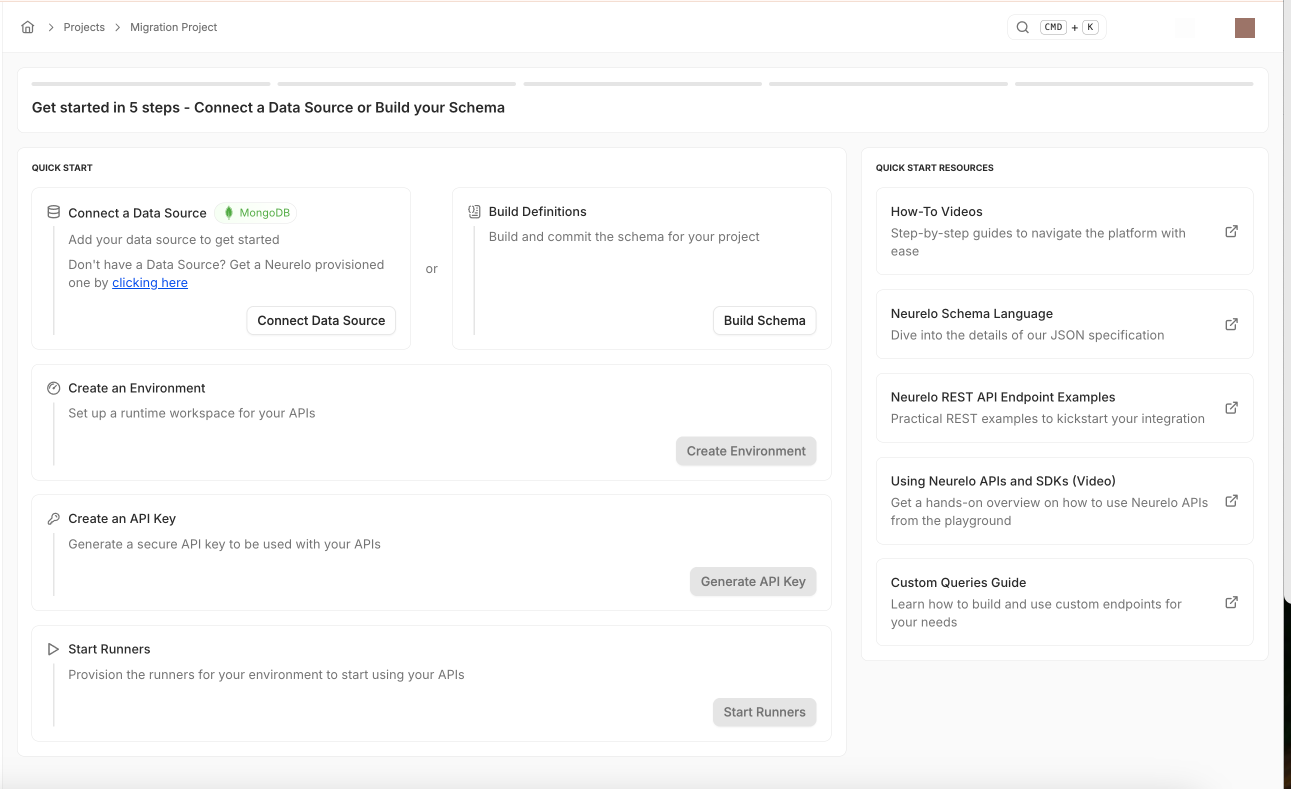Select the MongoDB badge
Viewport: 1291px width, 789px height.
256,213
